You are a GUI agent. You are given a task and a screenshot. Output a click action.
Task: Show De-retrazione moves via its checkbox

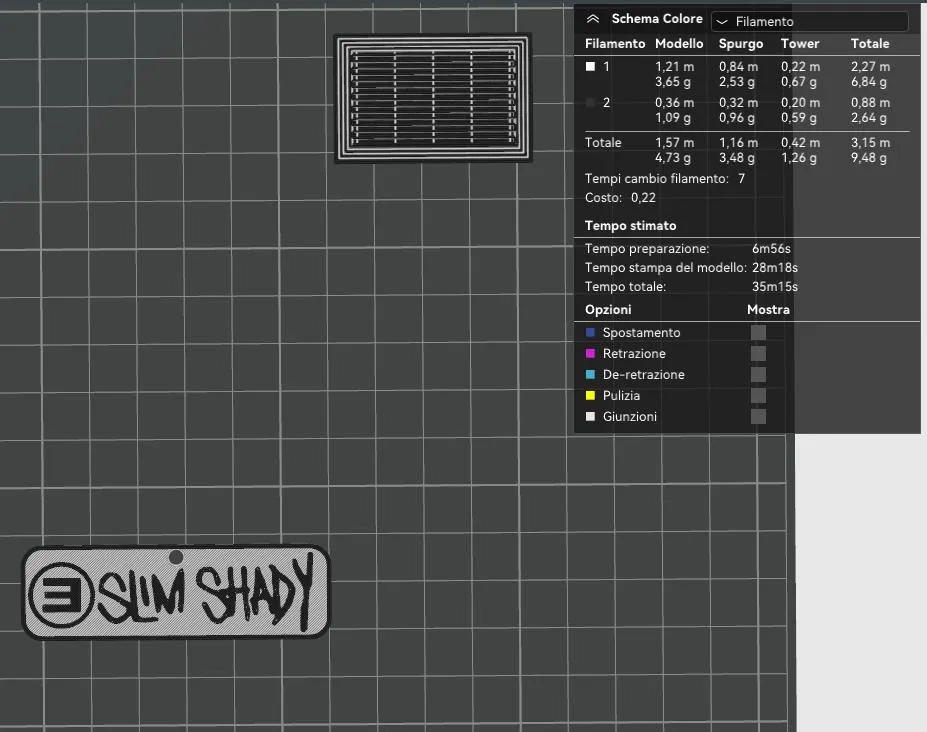(759, 374)
